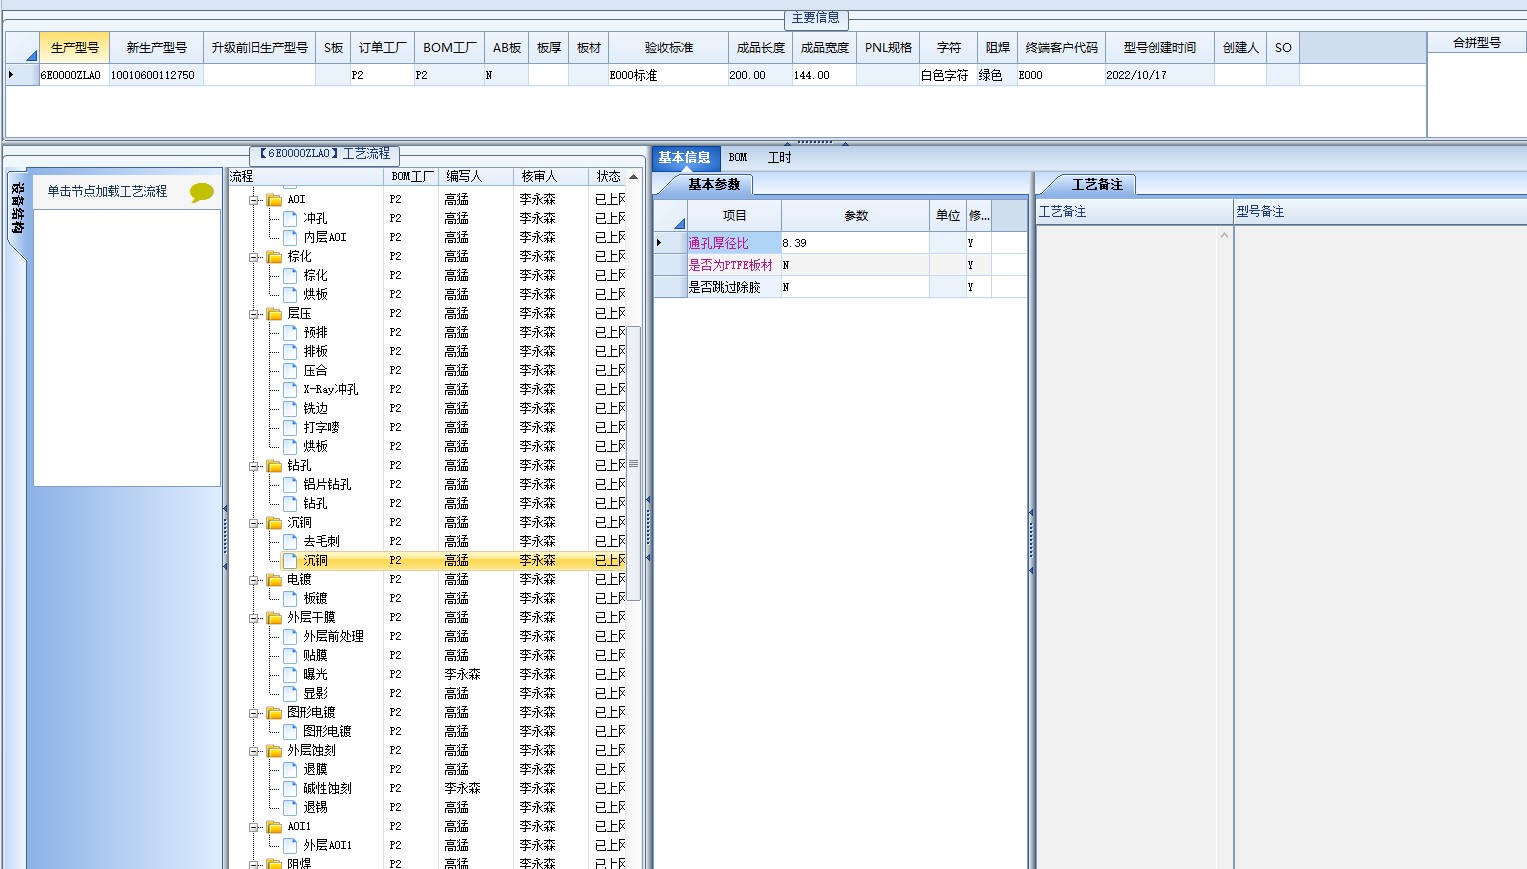Click the 通孔厚径比 value cell 8.39
The width and height of the screenshot is (1527, 869).
click(855, 243)
